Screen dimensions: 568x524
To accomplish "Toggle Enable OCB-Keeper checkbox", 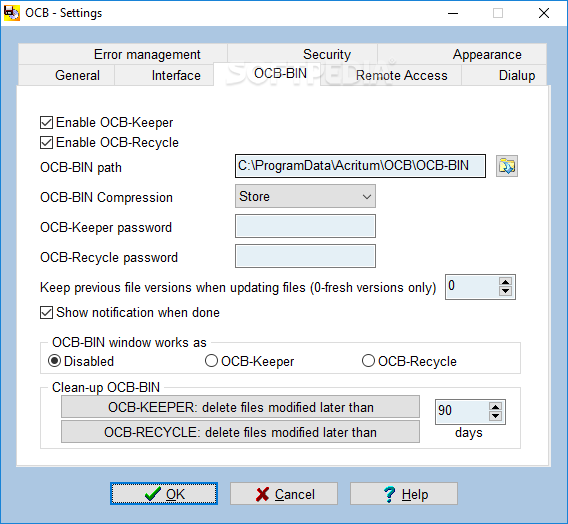I will click(46, 123).
